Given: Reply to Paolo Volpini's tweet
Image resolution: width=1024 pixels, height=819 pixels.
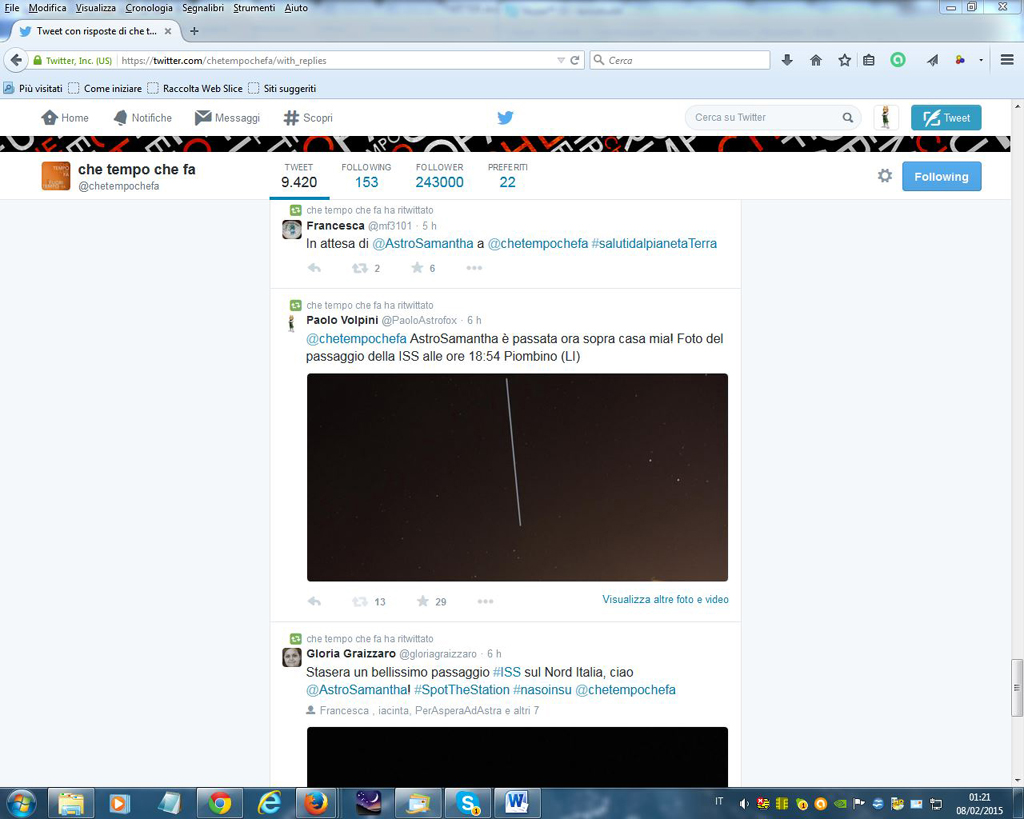Looking at the screenshot, I should [314, 601].
